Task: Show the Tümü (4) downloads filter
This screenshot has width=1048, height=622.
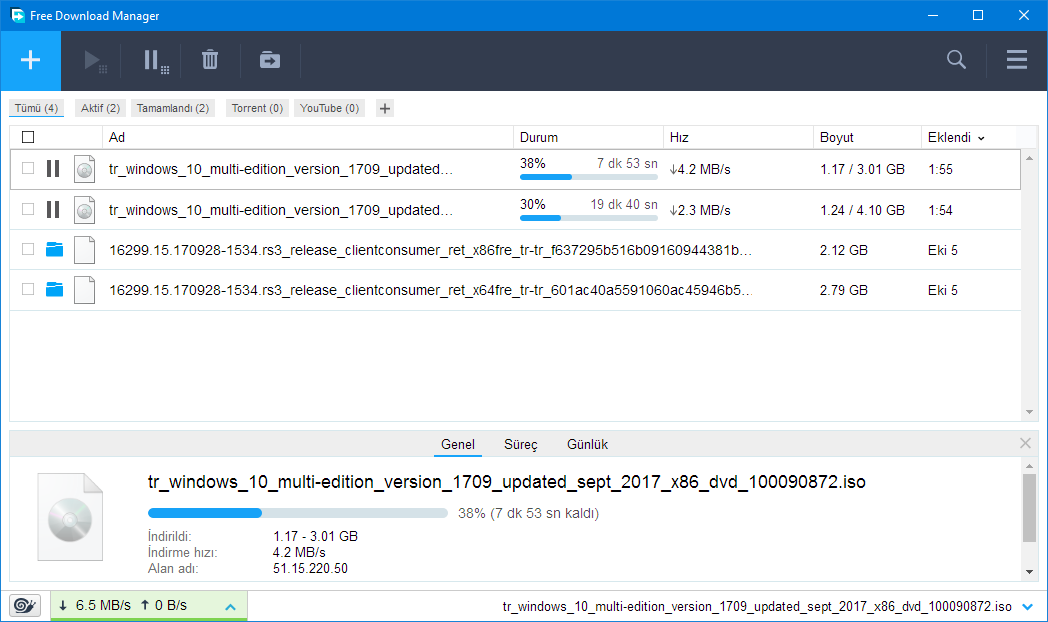Action: 36,108
